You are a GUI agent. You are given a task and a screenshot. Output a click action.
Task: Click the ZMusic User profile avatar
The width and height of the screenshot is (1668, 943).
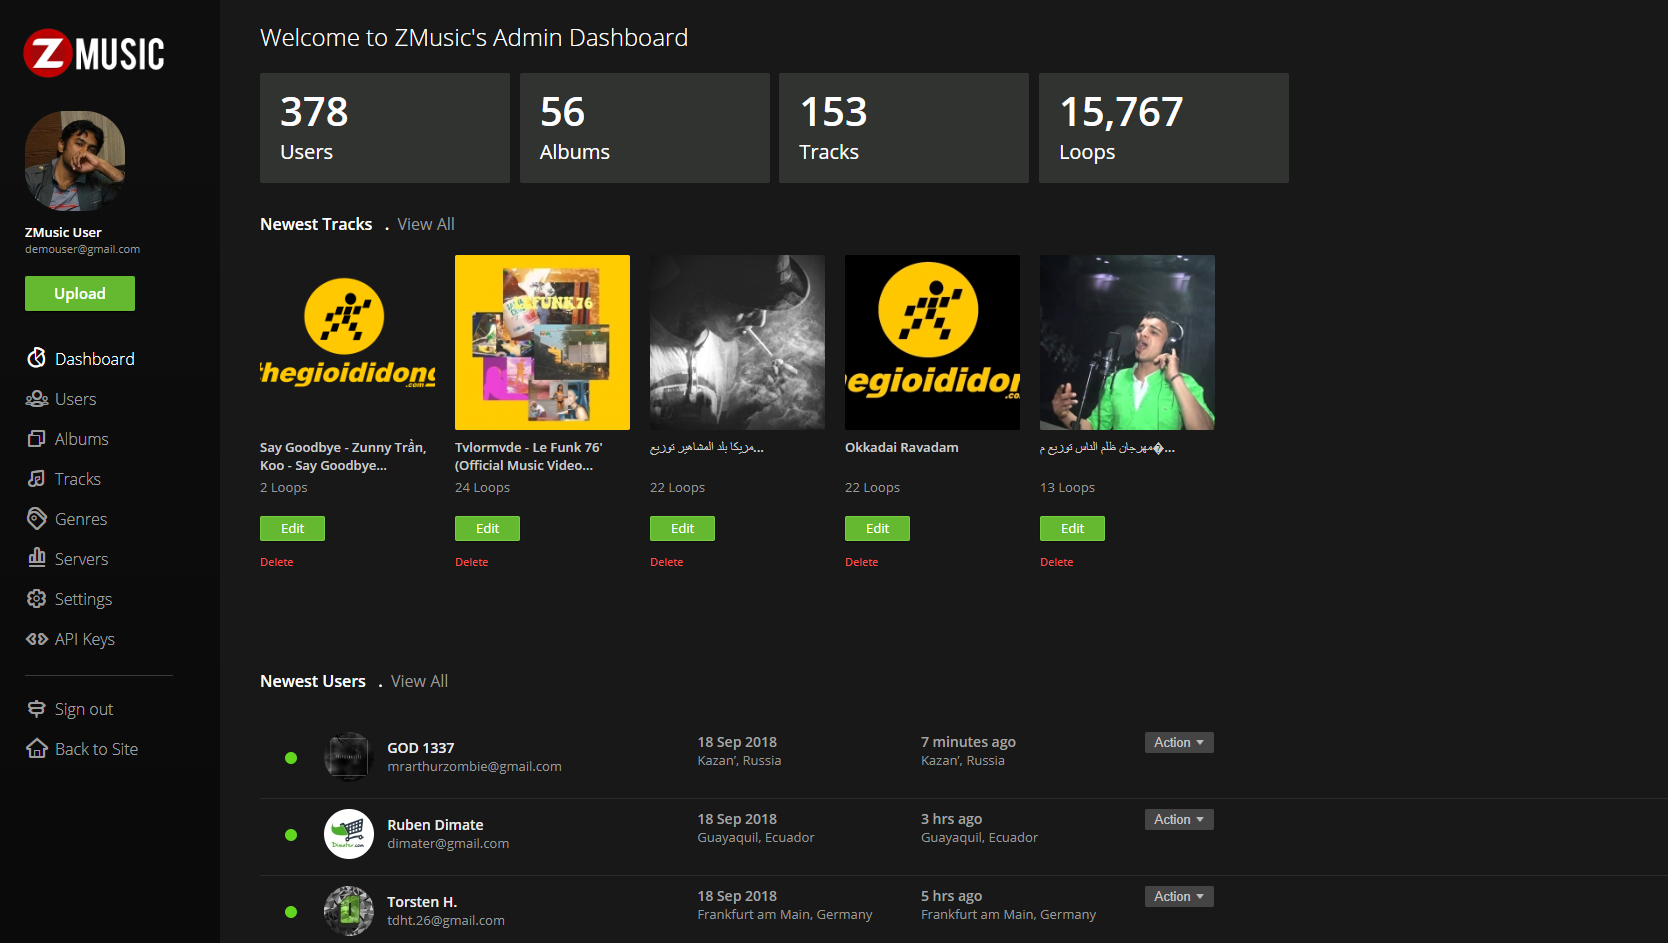point(75,161)
